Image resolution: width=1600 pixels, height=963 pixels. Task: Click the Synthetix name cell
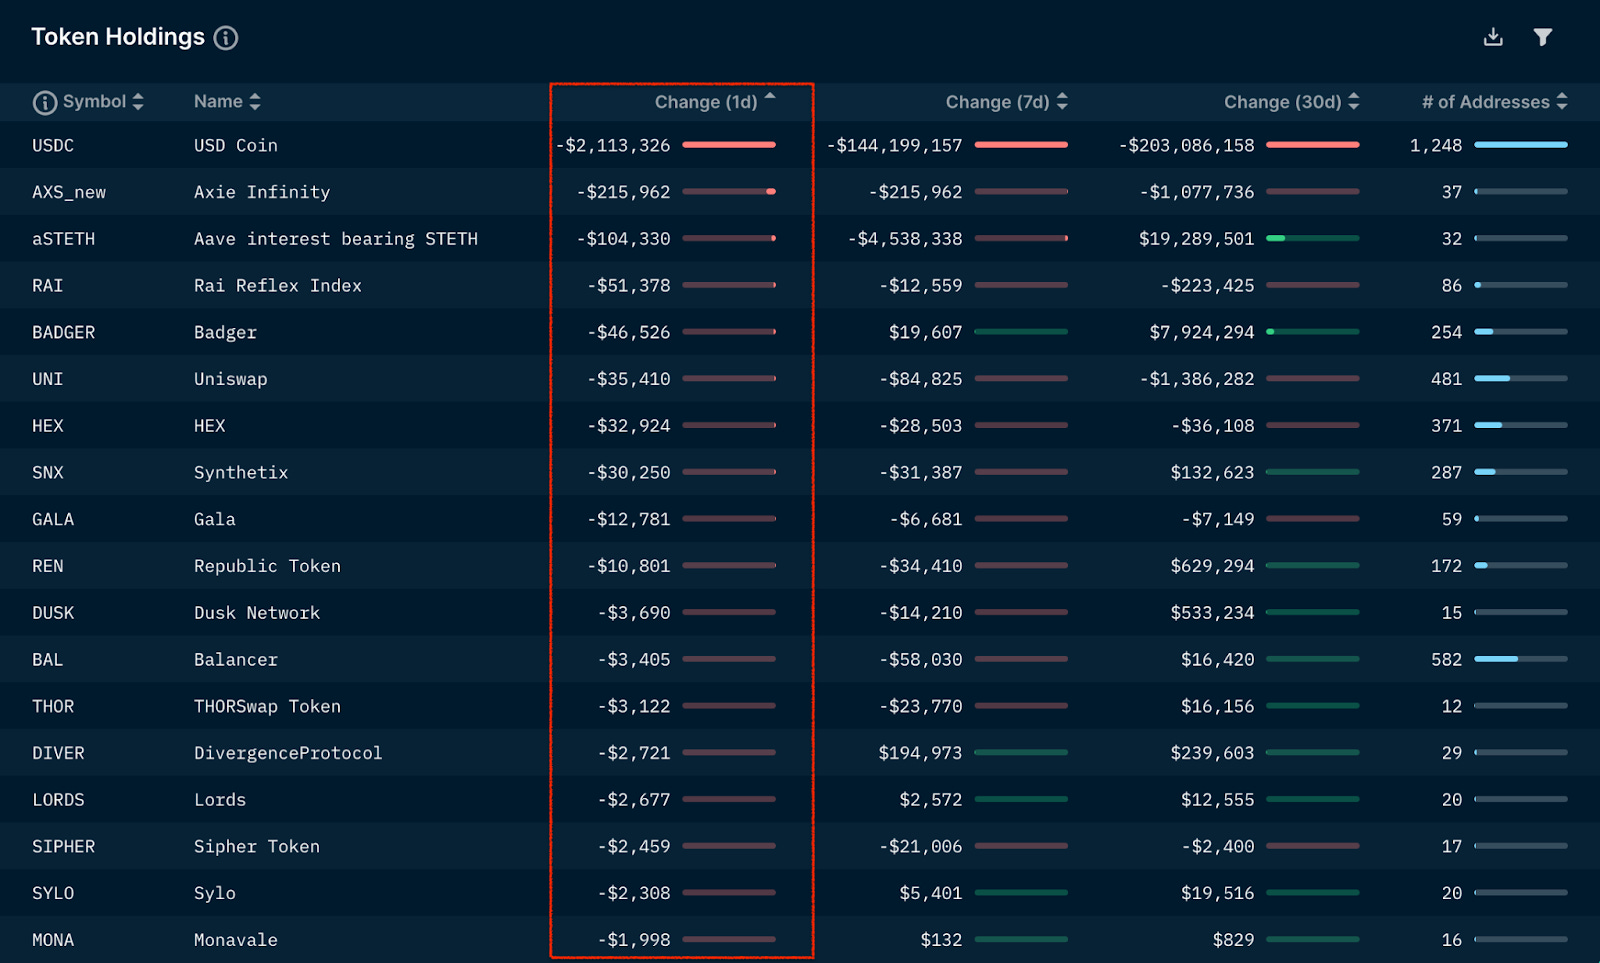[241, 473]
